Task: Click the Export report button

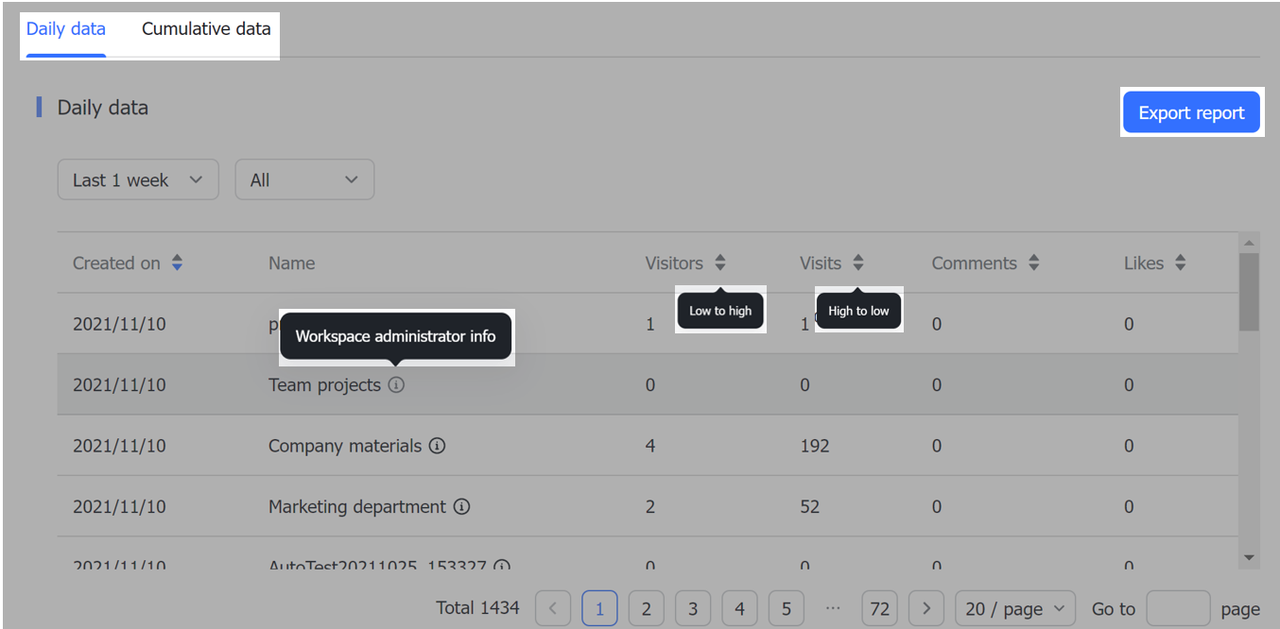Action: [1191, 113]
